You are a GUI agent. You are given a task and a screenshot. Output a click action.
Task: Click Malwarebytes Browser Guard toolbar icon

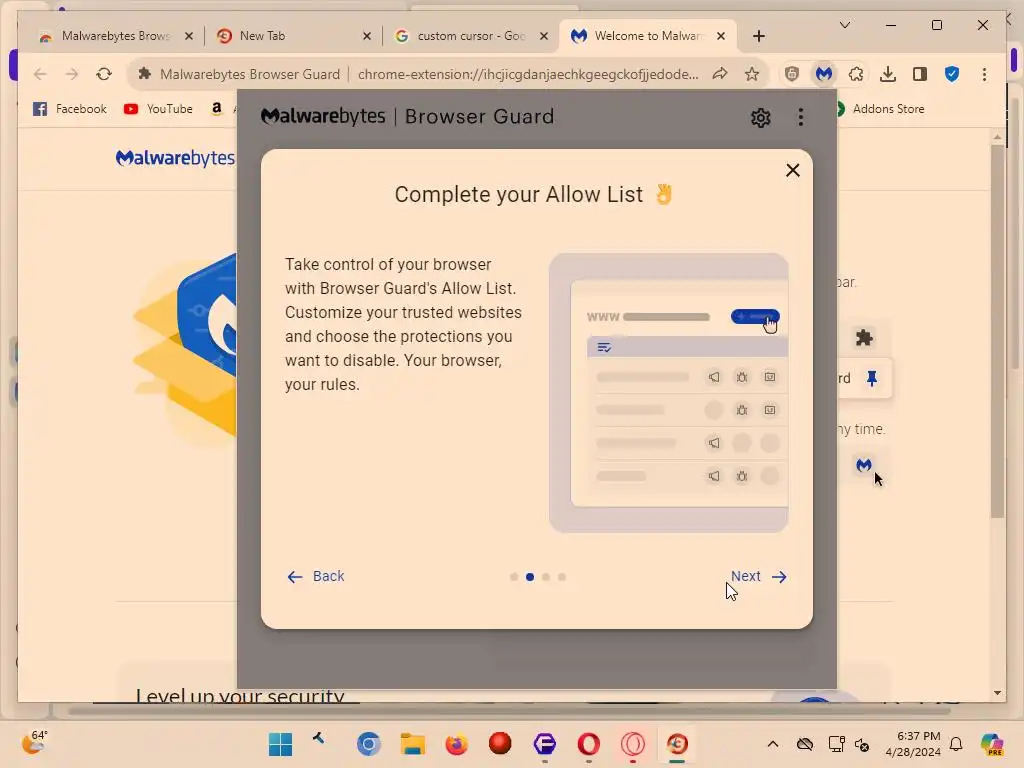pos(824,74)
